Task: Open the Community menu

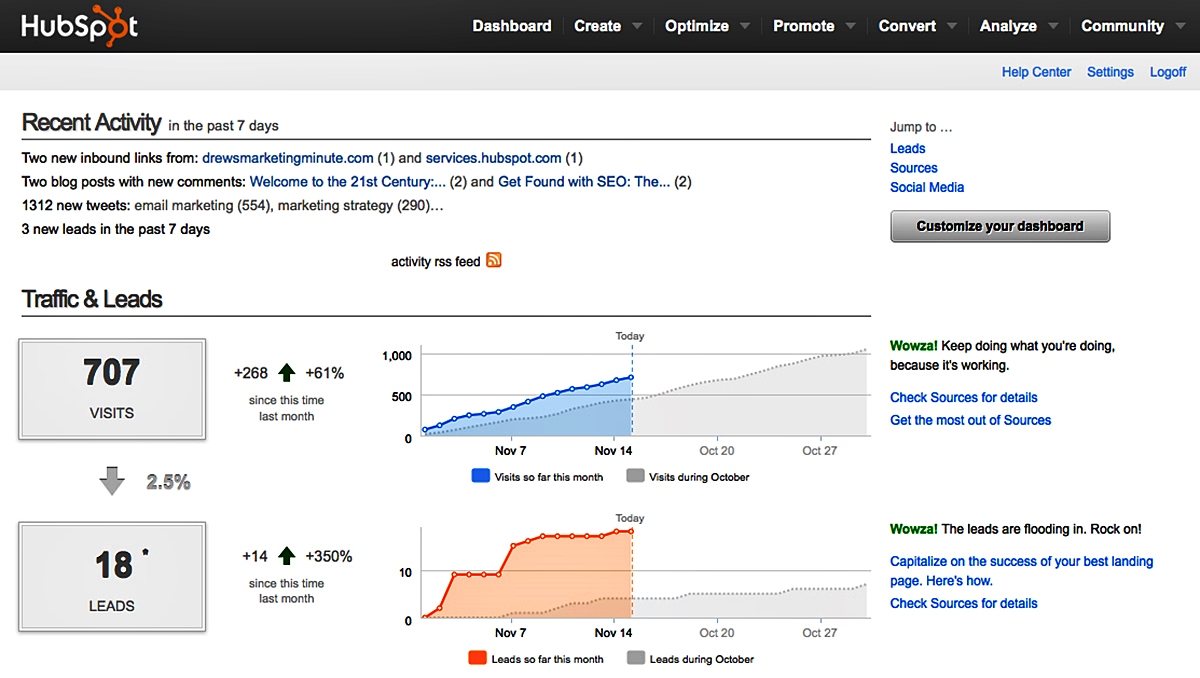Action: pyautogui.click(x=1122, y=26)
